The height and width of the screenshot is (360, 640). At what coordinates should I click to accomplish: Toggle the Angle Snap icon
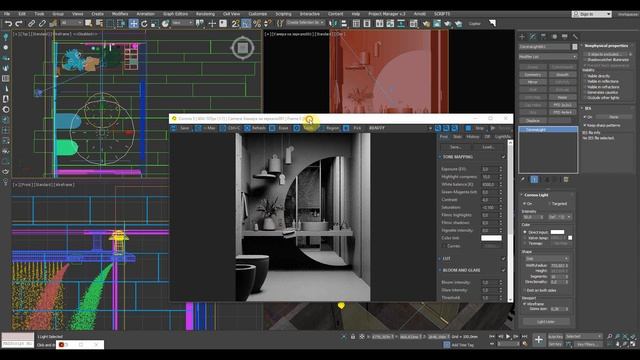coord(246,24)
